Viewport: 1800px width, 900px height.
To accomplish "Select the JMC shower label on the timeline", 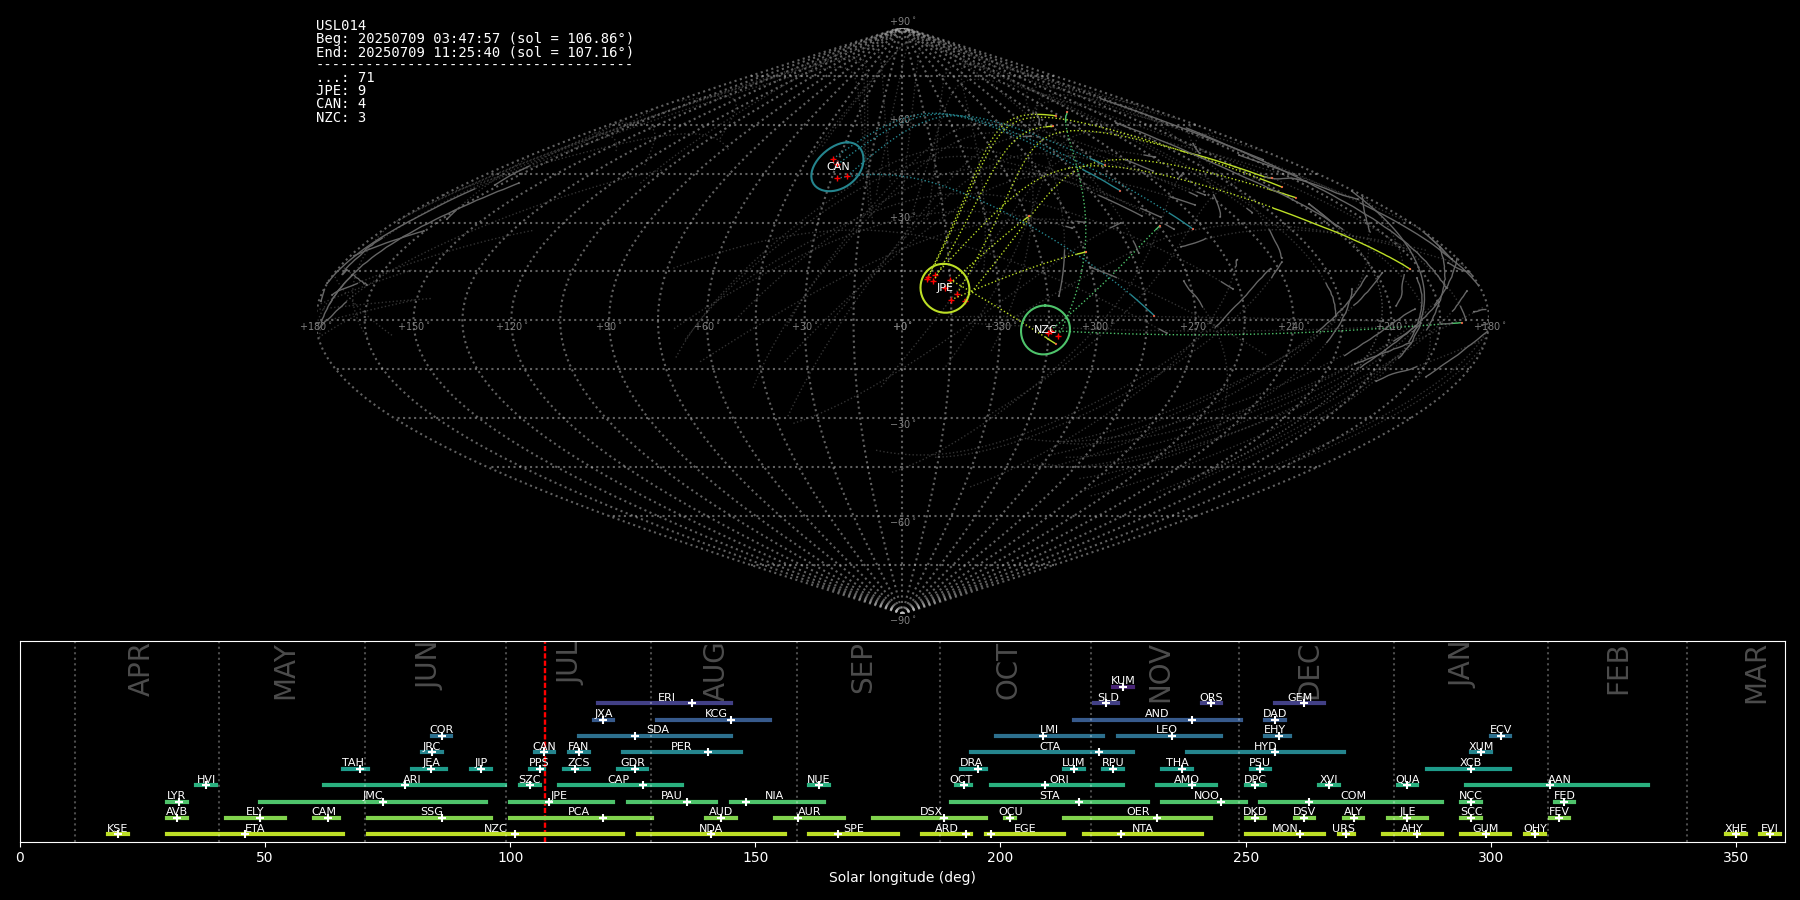I will (x=373, y=796).
